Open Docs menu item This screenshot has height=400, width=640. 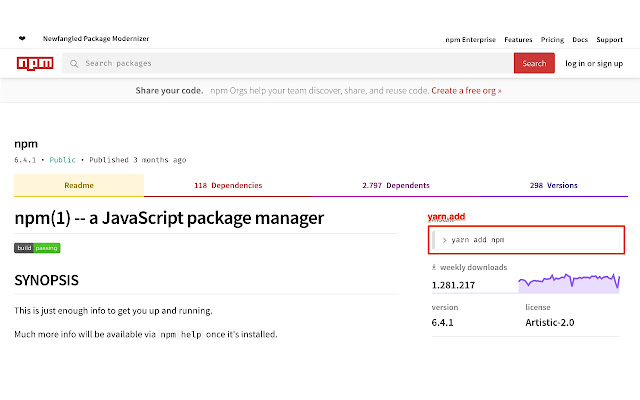click(x=580, y=40)
